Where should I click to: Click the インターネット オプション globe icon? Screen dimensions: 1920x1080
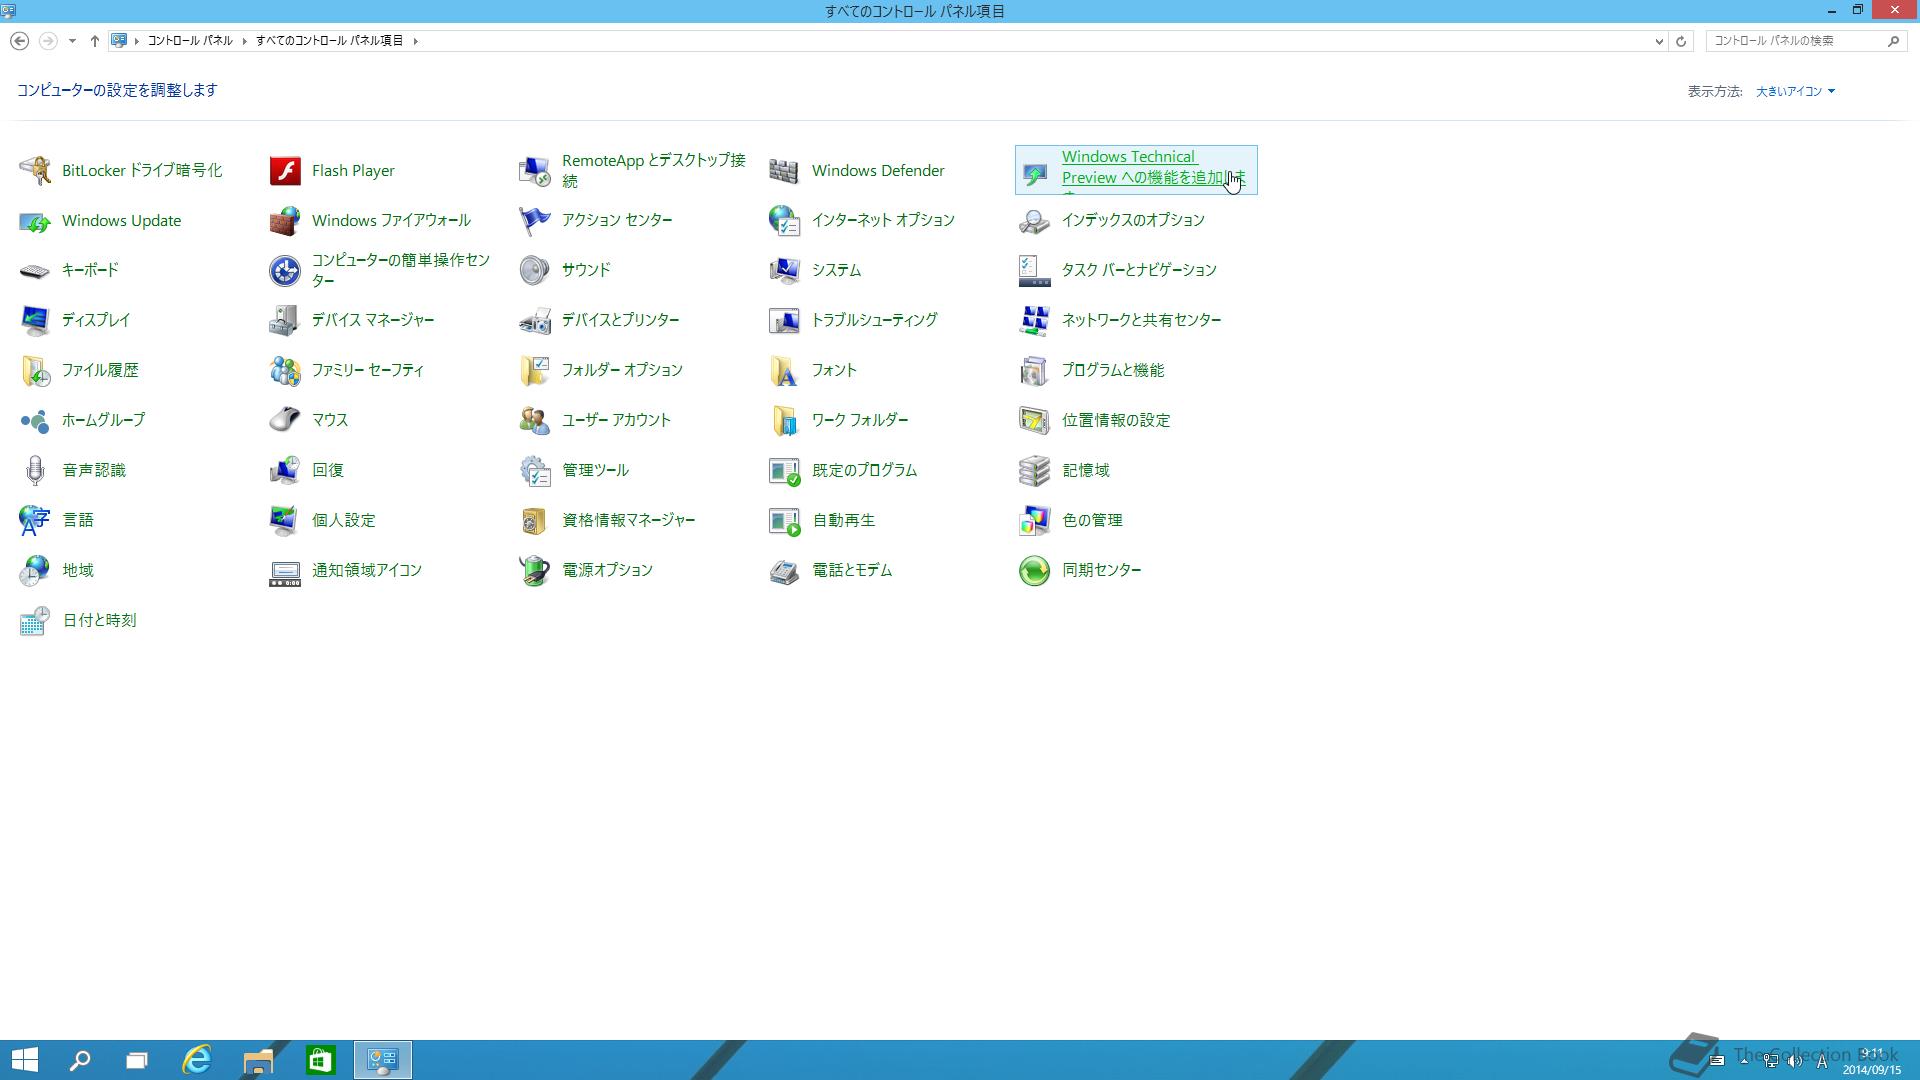pos(785,220)
